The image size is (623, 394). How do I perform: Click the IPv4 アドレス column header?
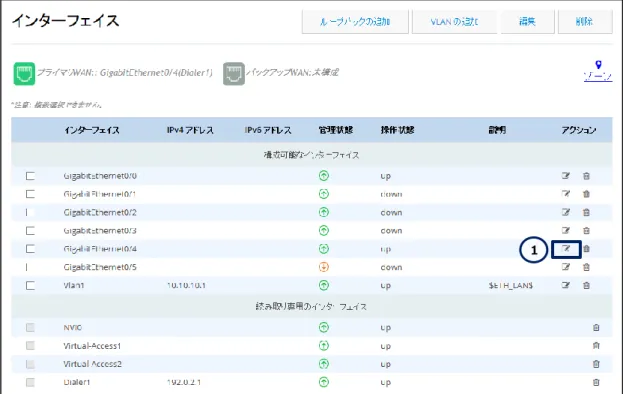point(190,130)
